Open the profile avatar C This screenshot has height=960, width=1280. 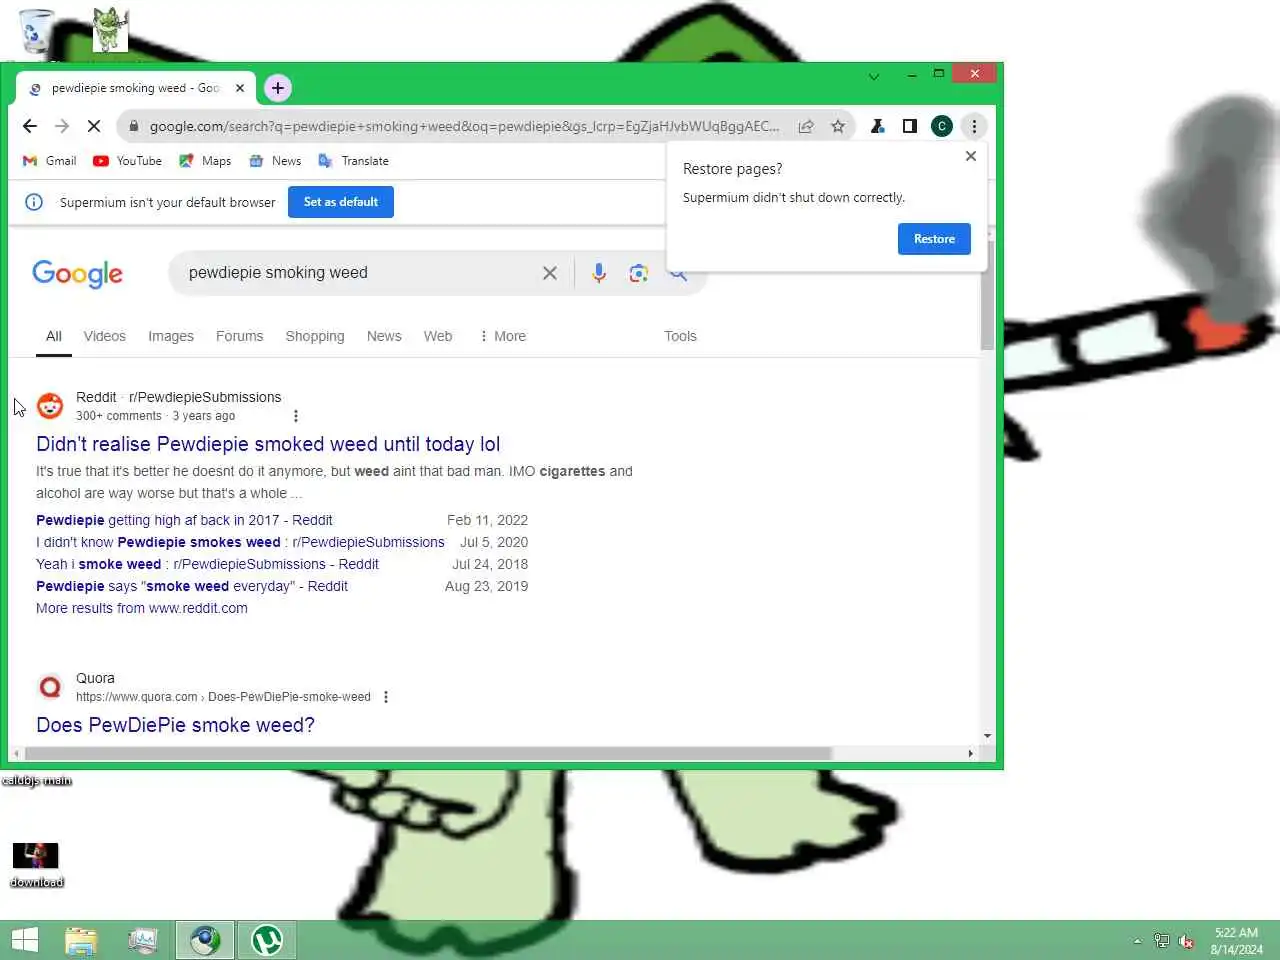tap(941, 126)
